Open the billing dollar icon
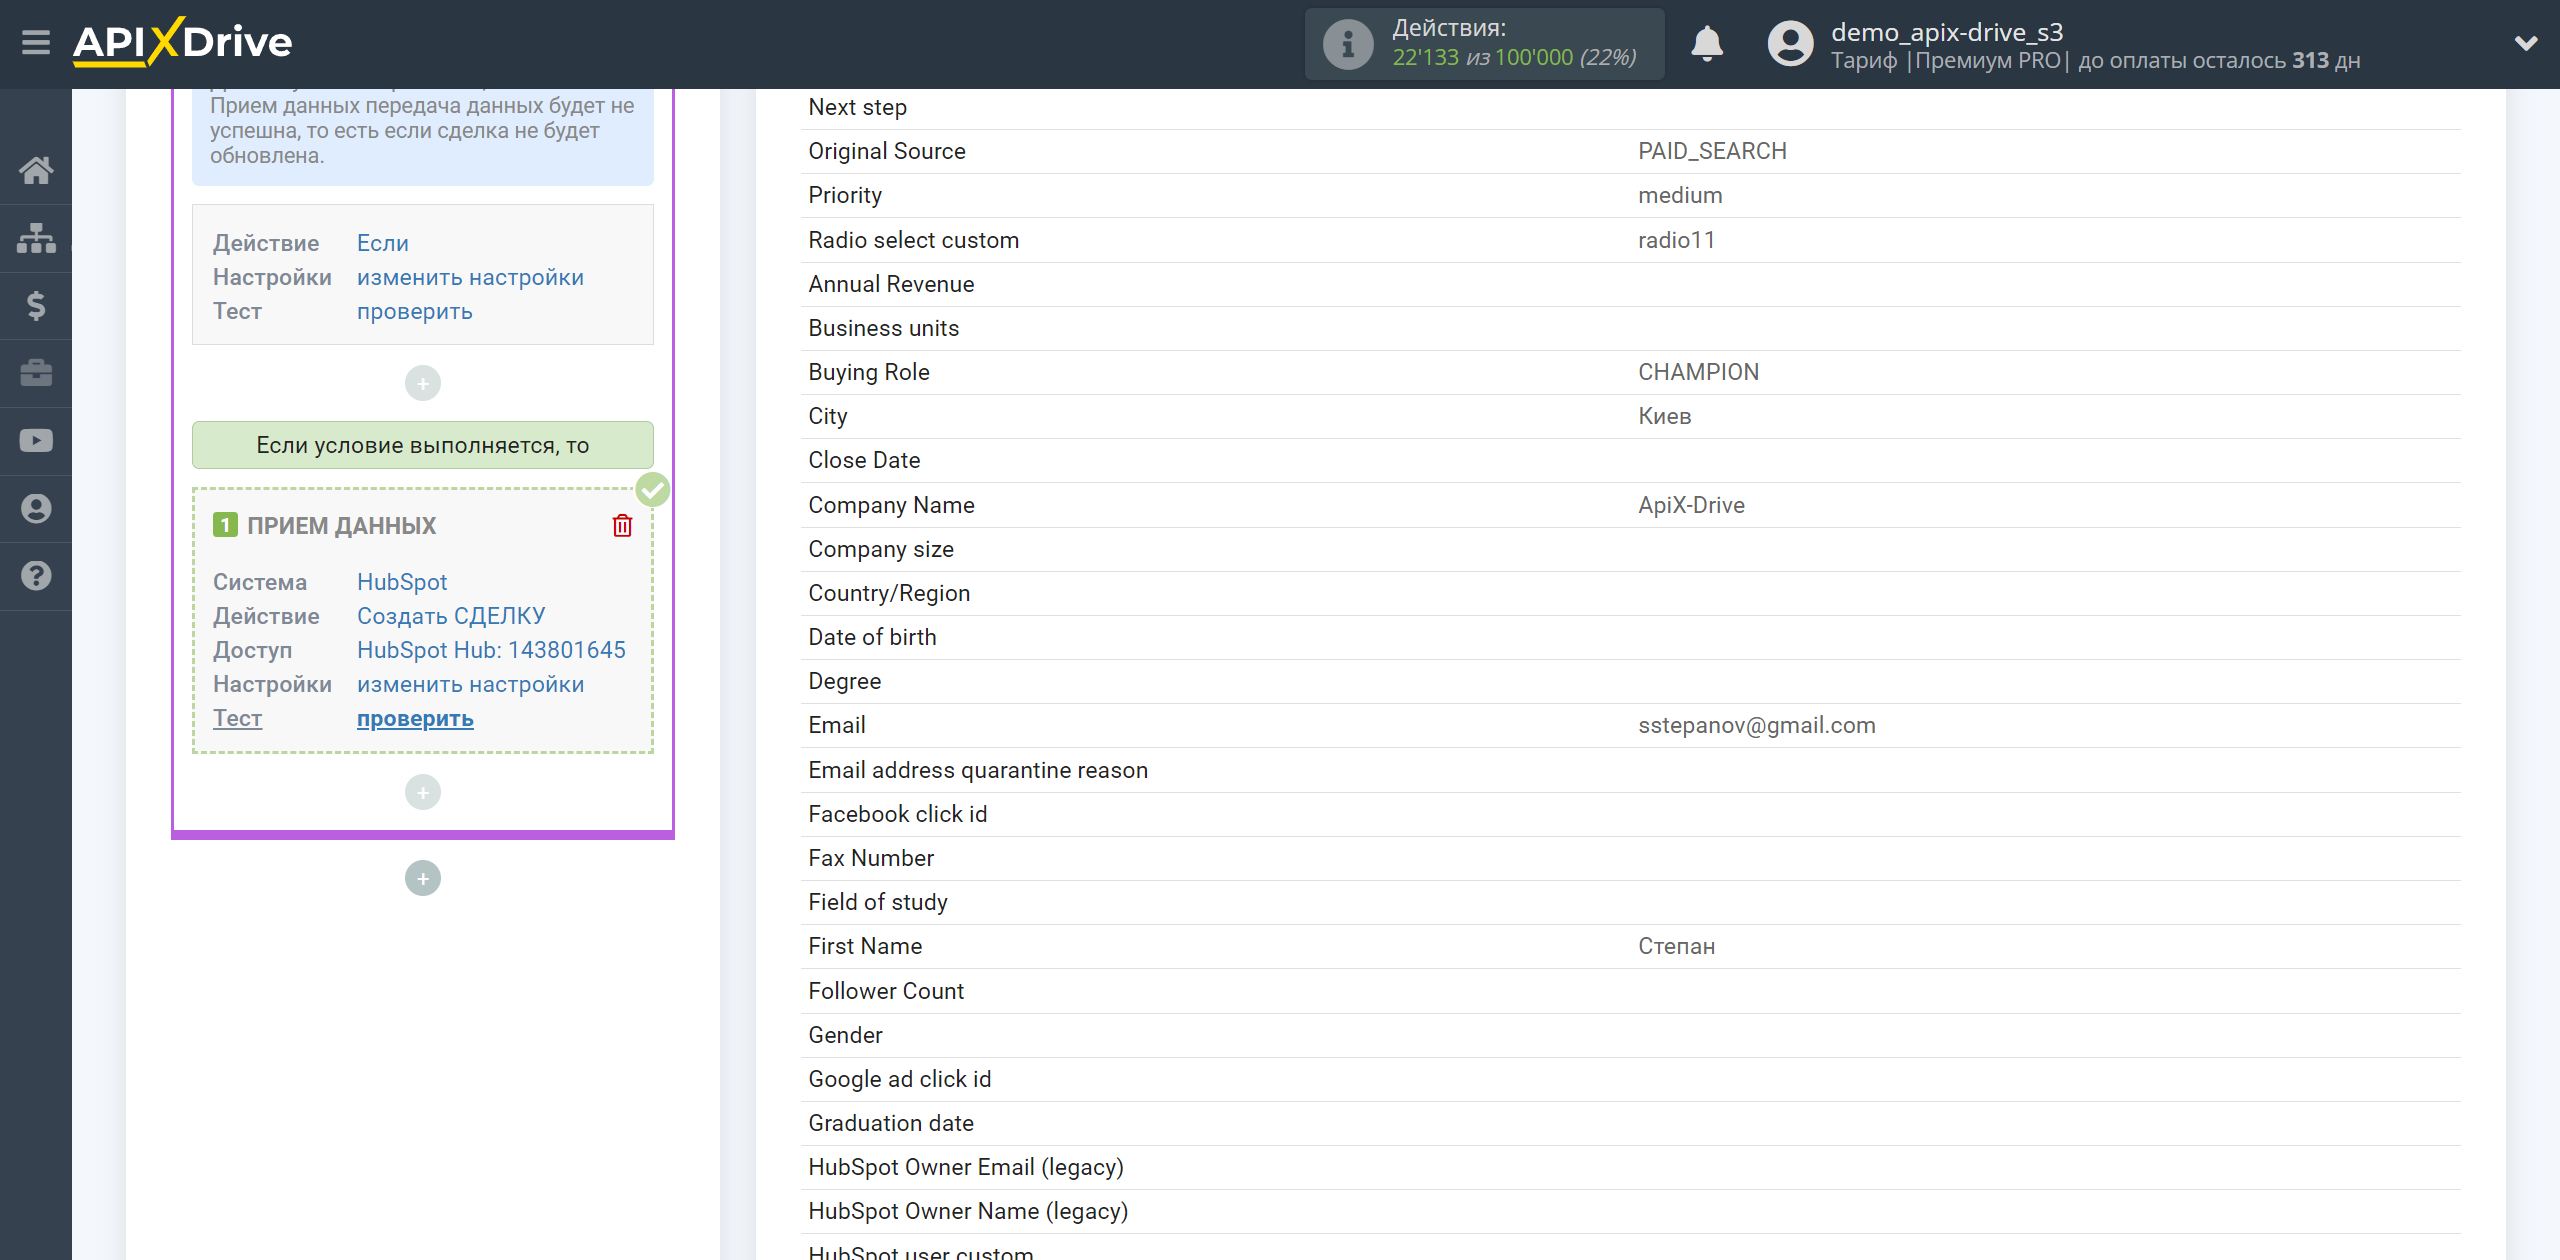This screenshot has height=1260, width=2560. pos(36,305)
